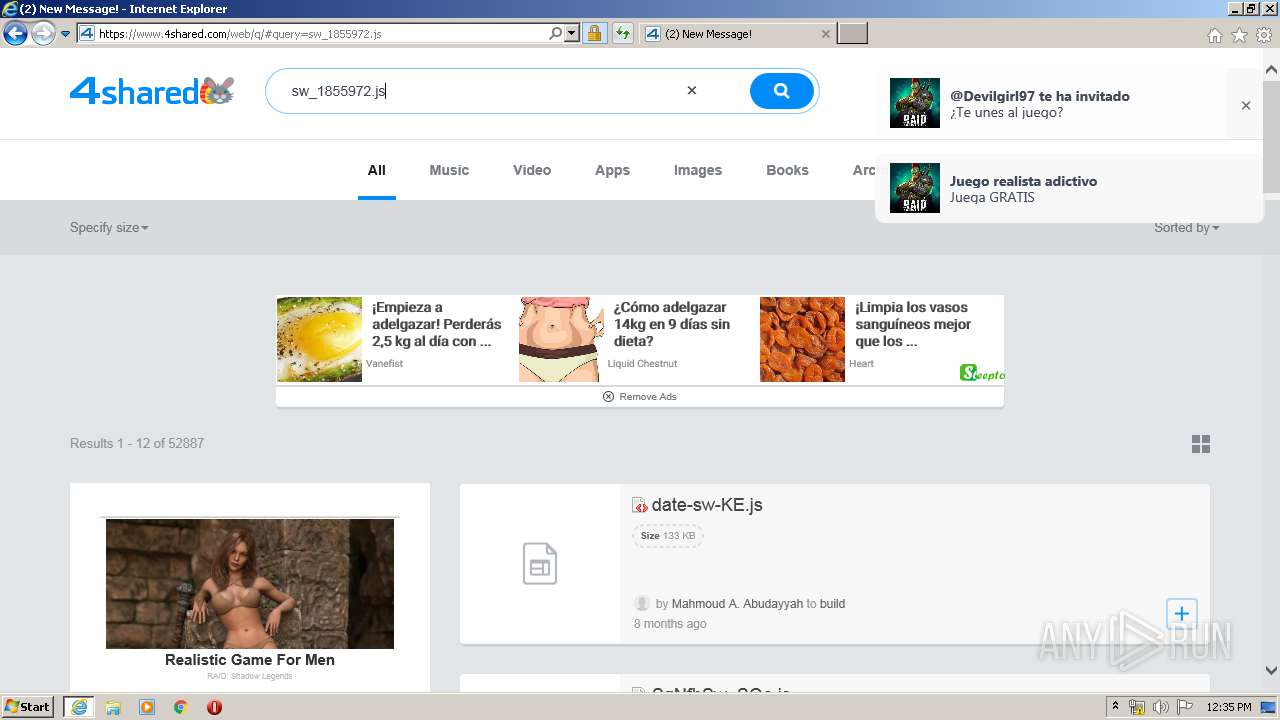This screenshot has width=1280, height=720.
Task: Open the Windows Start button
Action: point(28,707)
